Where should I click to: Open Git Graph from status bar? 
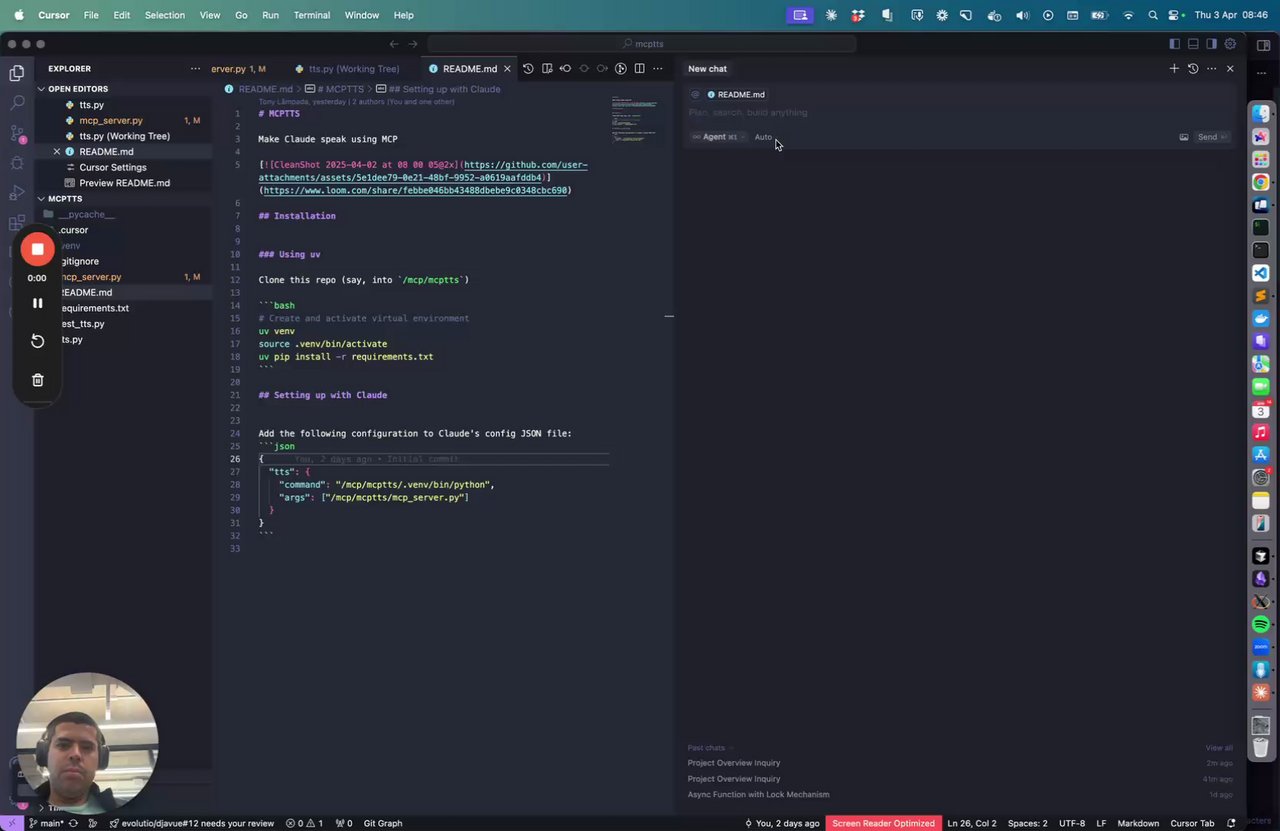(x=383, y=823)
